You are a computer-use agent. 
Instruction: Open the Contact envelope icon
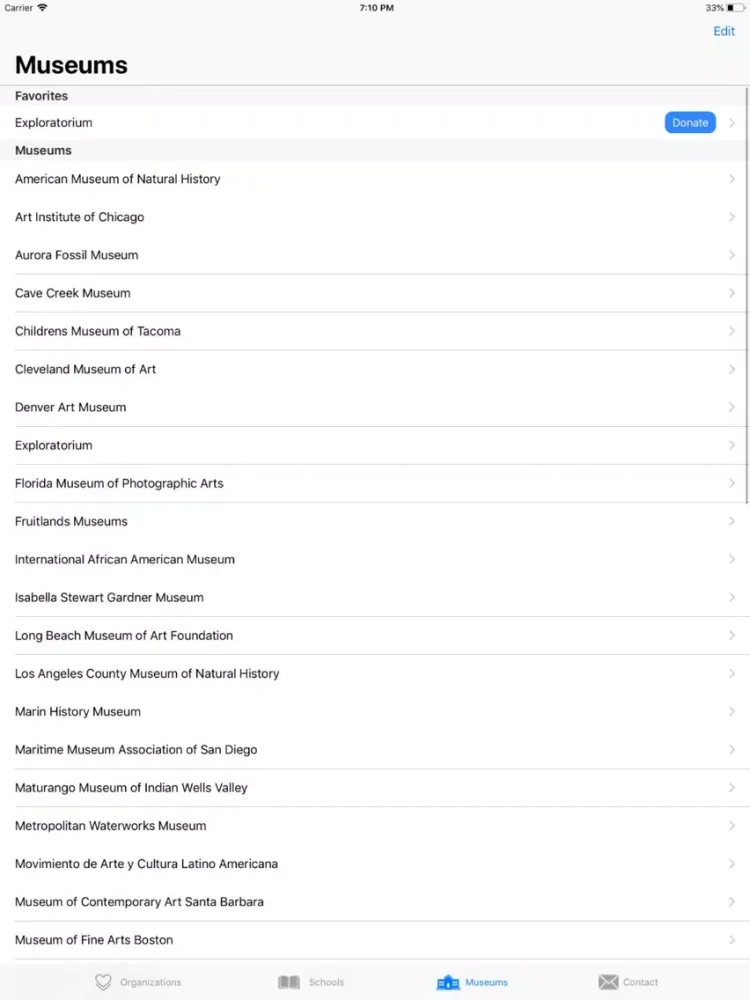coord(608,982)
